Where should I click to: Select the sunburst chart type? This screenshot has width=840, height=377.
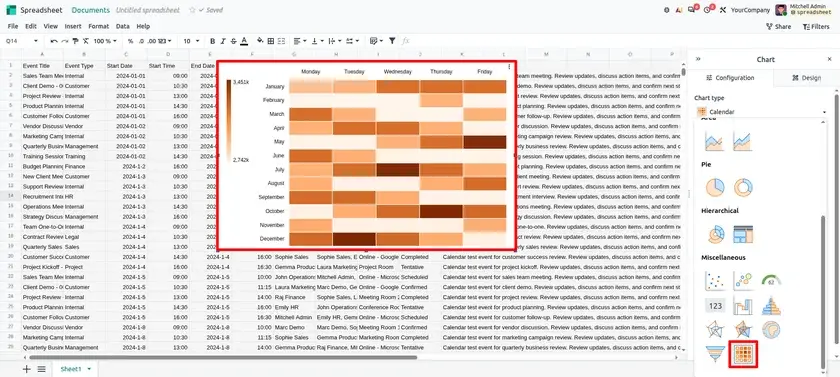[x=715, y=234]
